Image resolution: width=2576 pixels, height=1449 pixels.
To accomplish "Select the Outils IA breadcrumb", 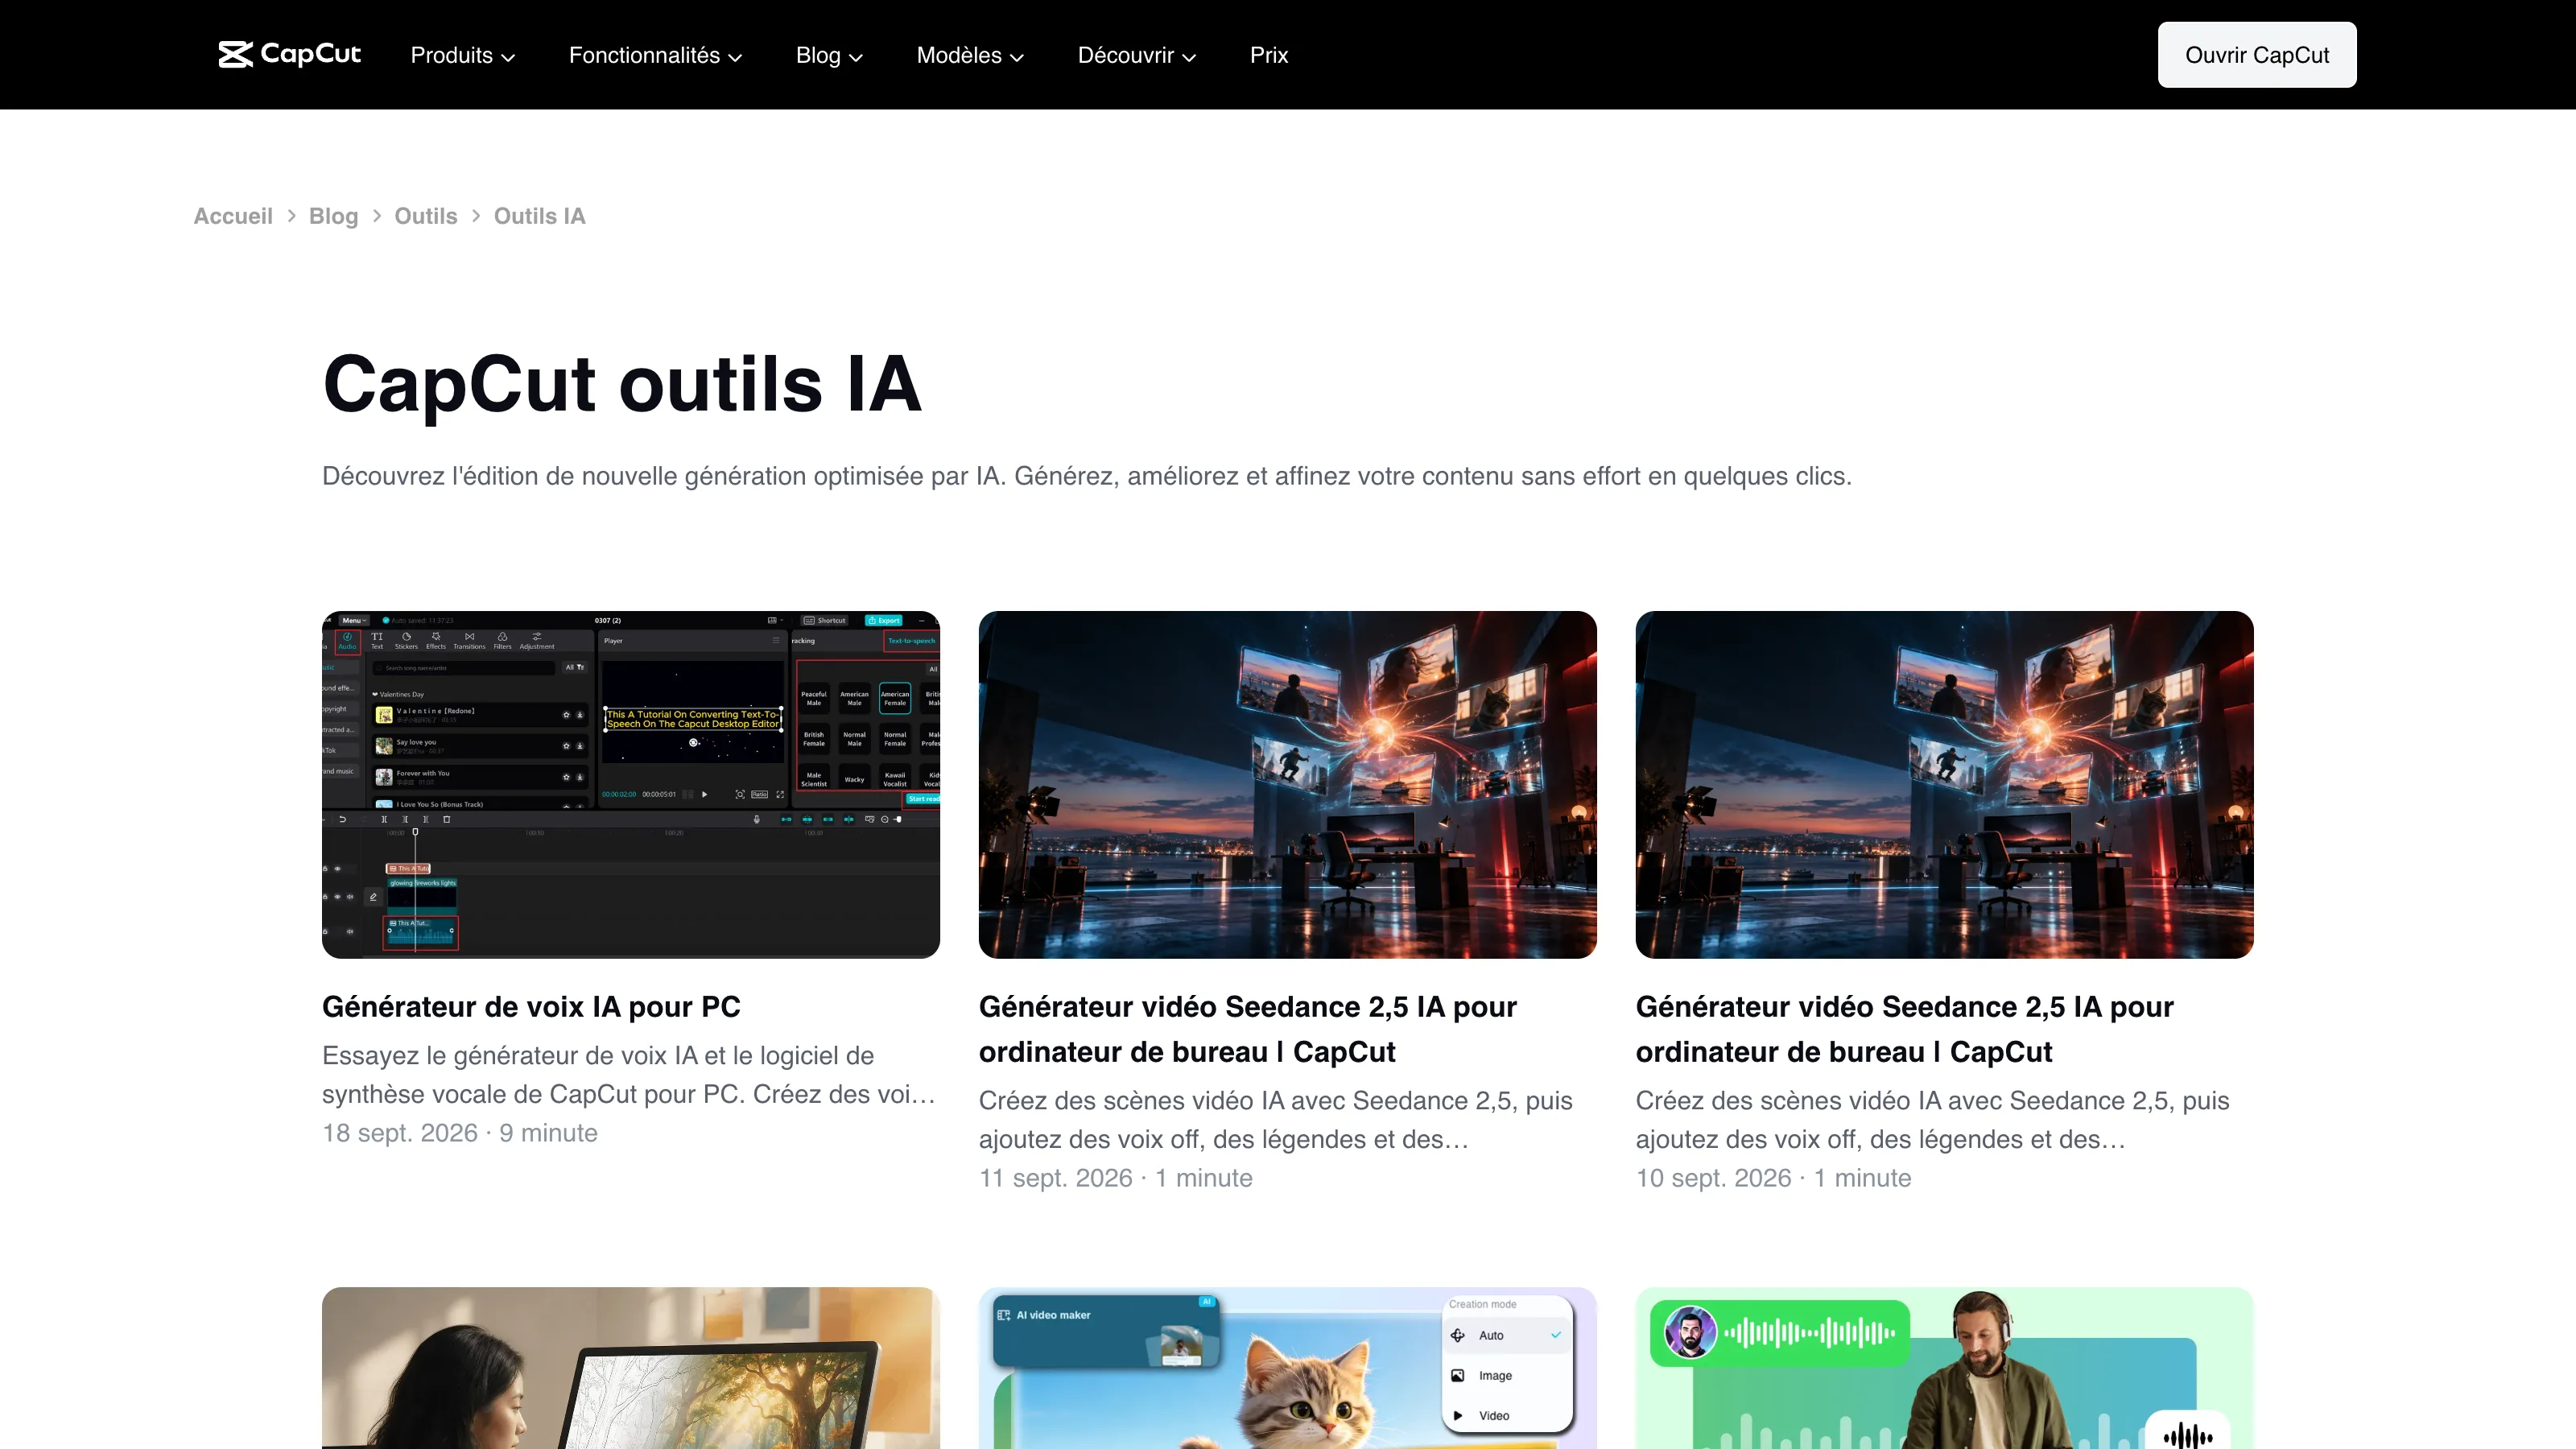I will [539, 216].
